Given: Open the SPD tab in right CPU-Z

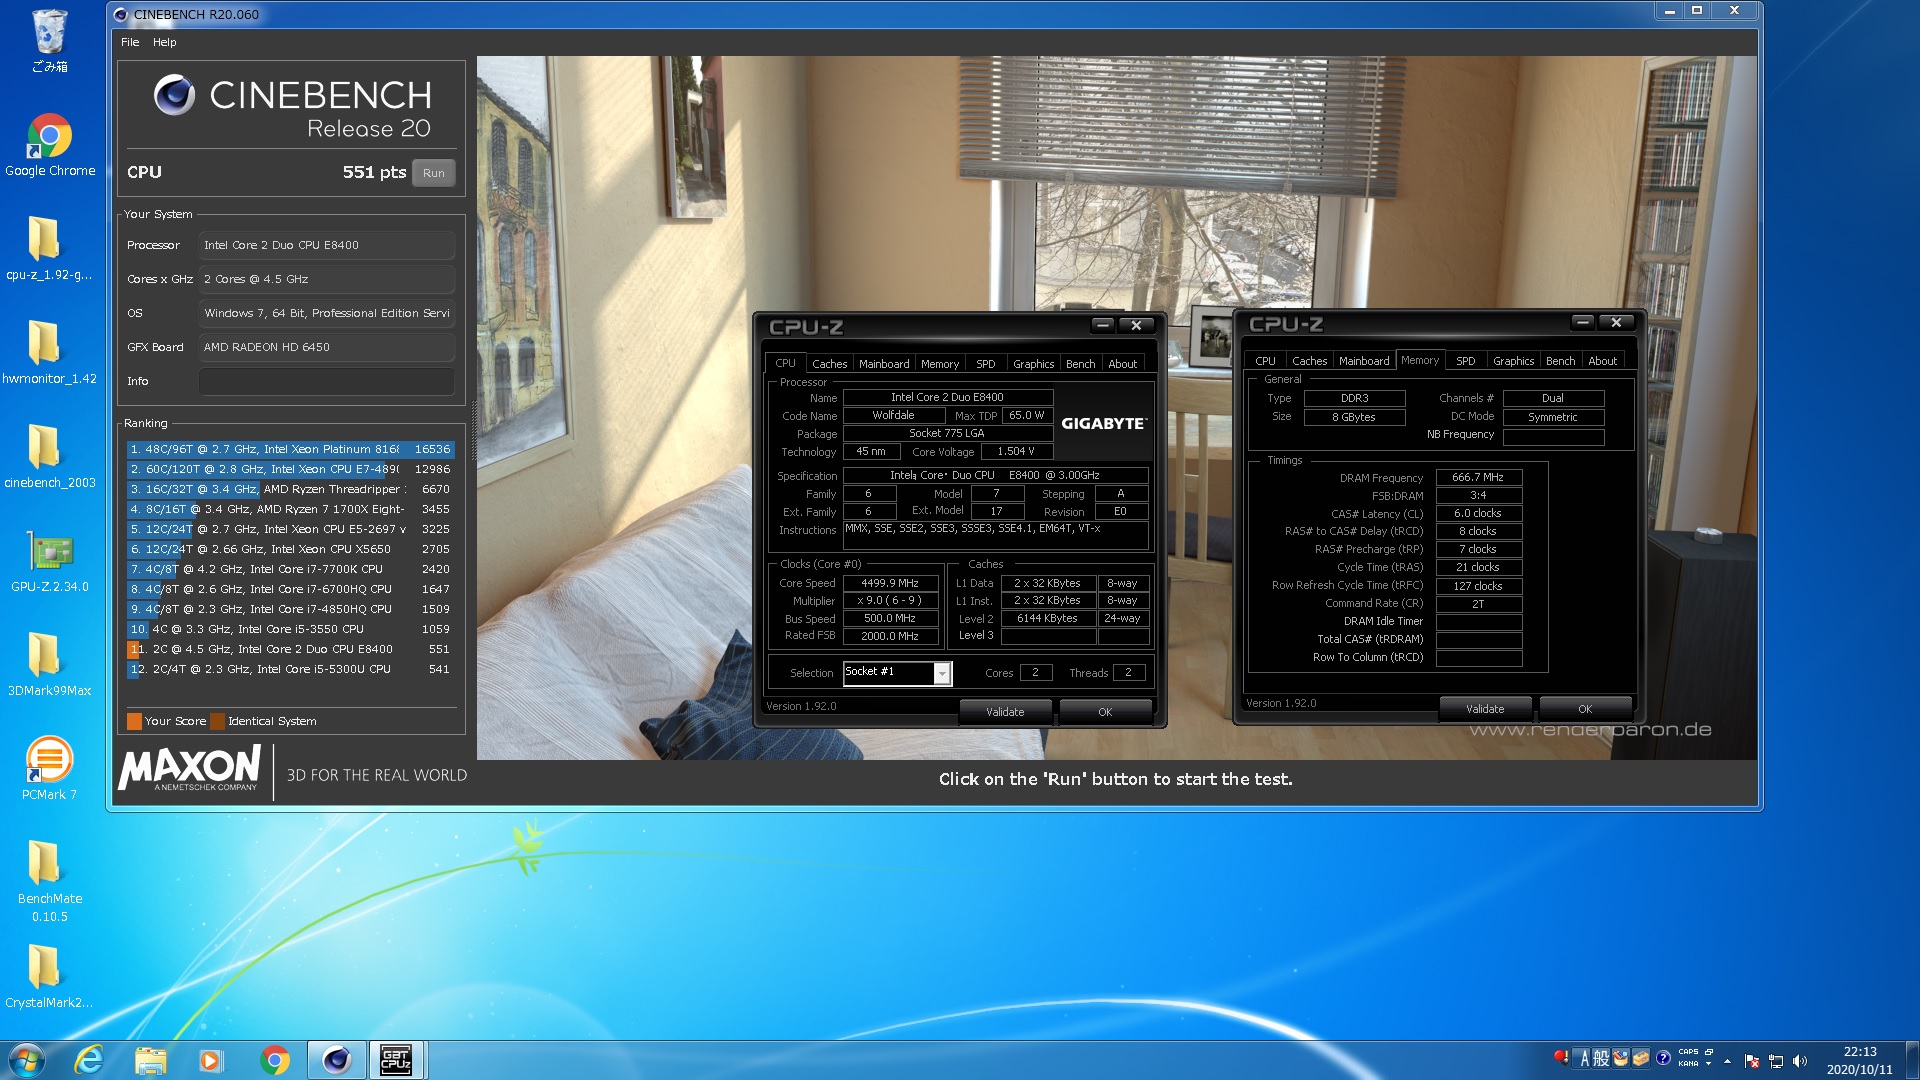Looking at the screenshot, I should click(1465, 361).
